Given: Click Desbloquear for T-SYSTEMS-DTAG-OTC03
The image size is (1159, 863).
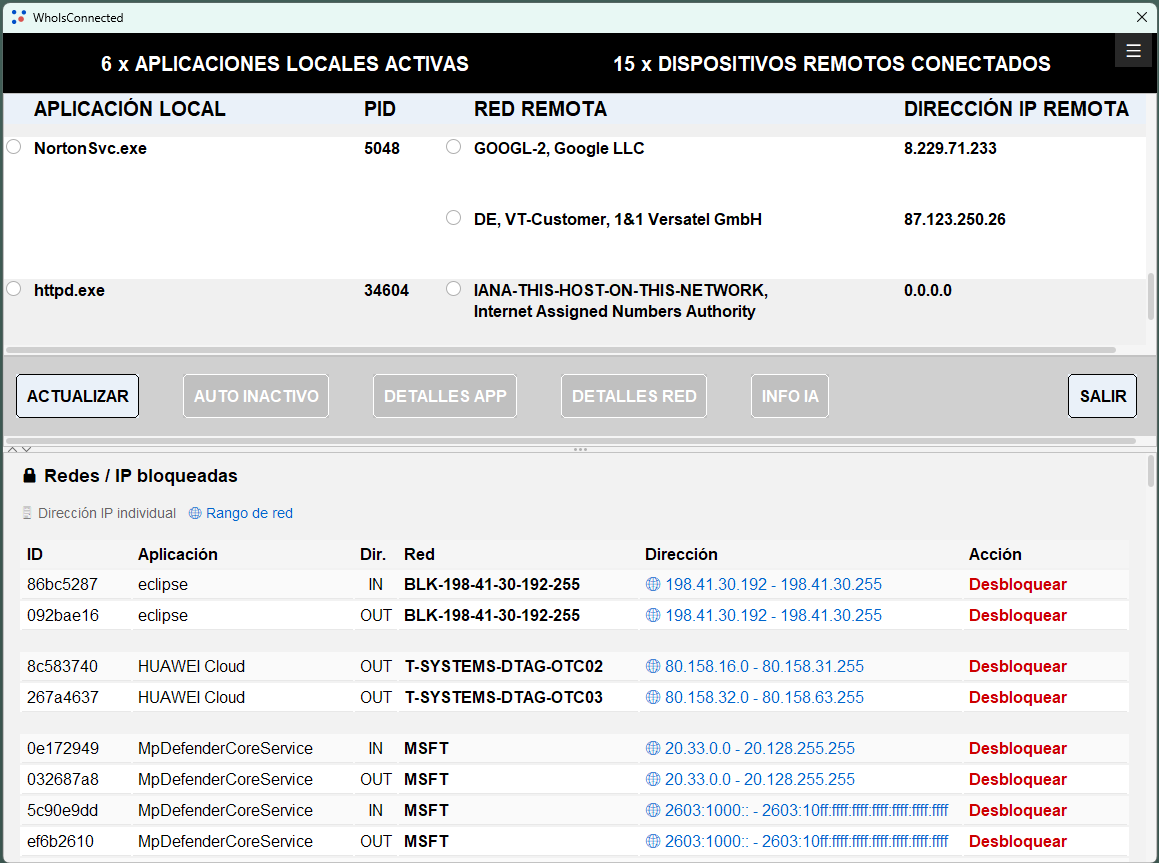Looking at the screenshot, I should pyautogui.click(x=1018, y=697).
